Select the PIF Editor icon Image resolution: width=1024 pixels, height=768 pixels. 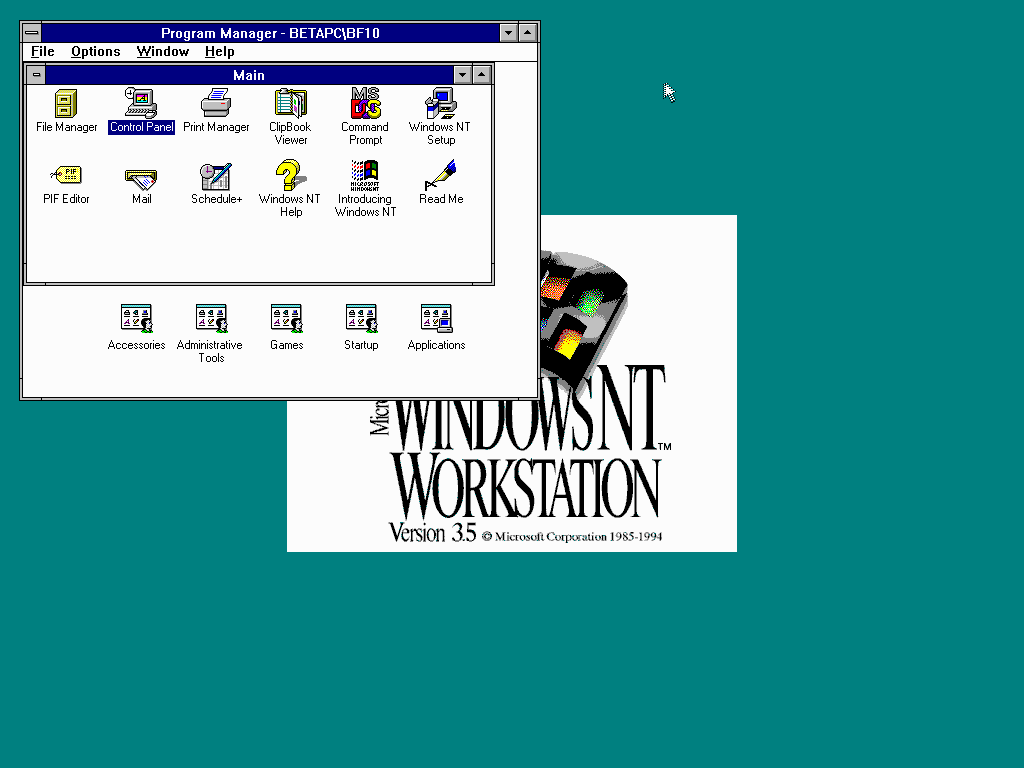click(66, 176)
